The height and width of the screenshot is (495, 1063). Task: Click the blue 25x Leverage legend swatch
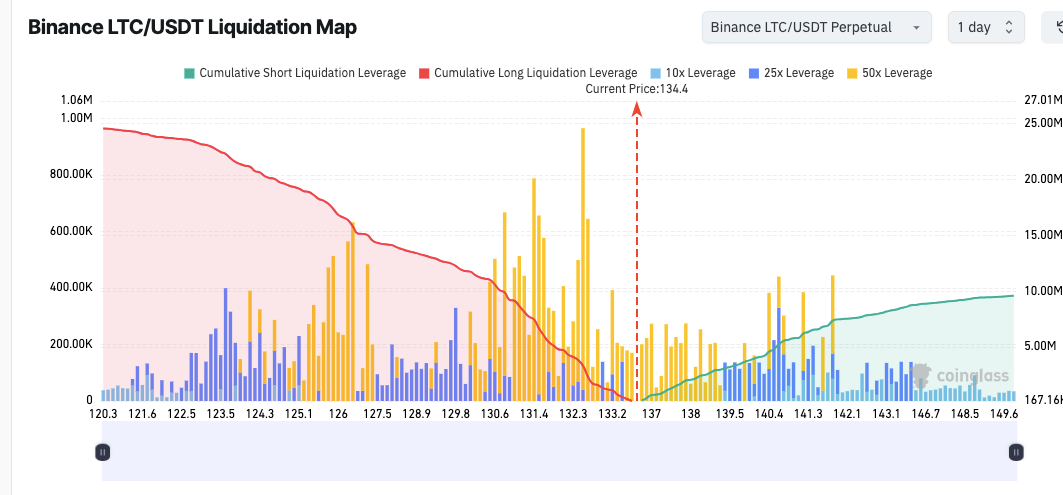[x=755, y=73]
